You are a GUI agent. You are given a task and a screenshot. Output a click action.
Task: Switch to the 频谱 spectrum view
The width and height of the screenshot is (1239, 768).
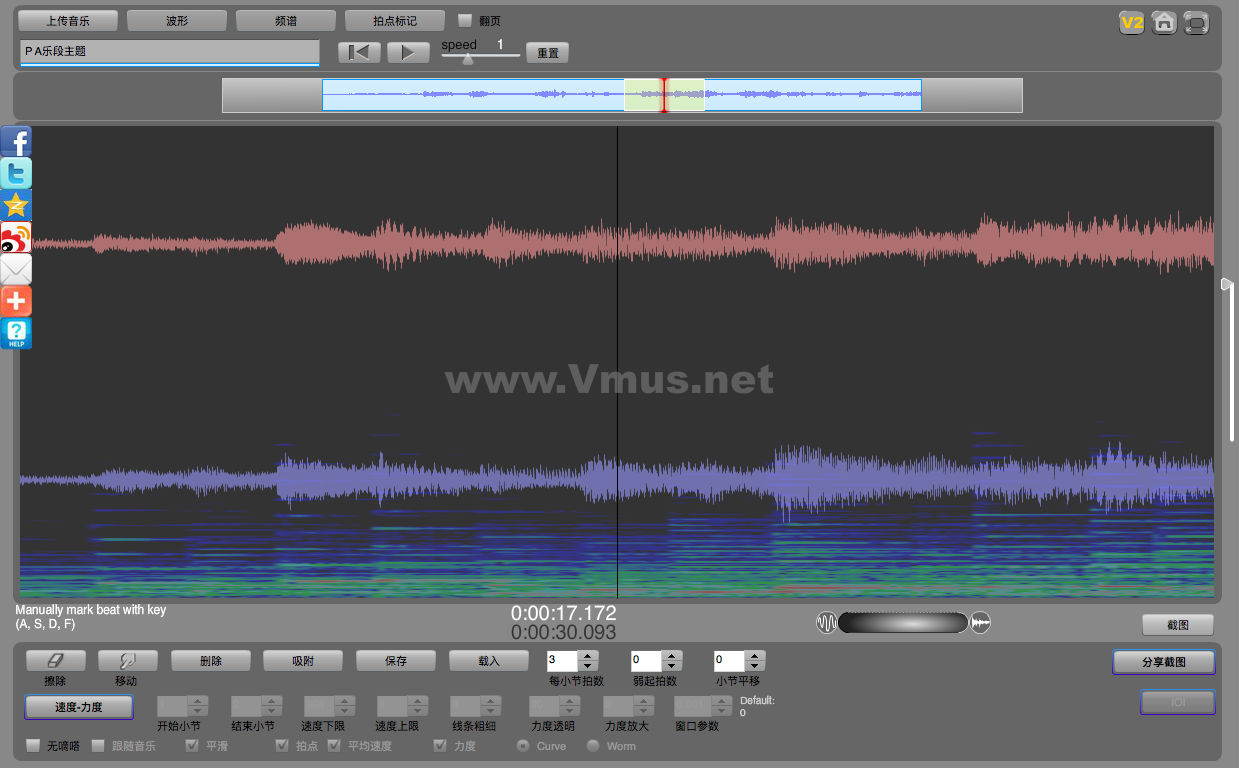click(x=285, y=20)
